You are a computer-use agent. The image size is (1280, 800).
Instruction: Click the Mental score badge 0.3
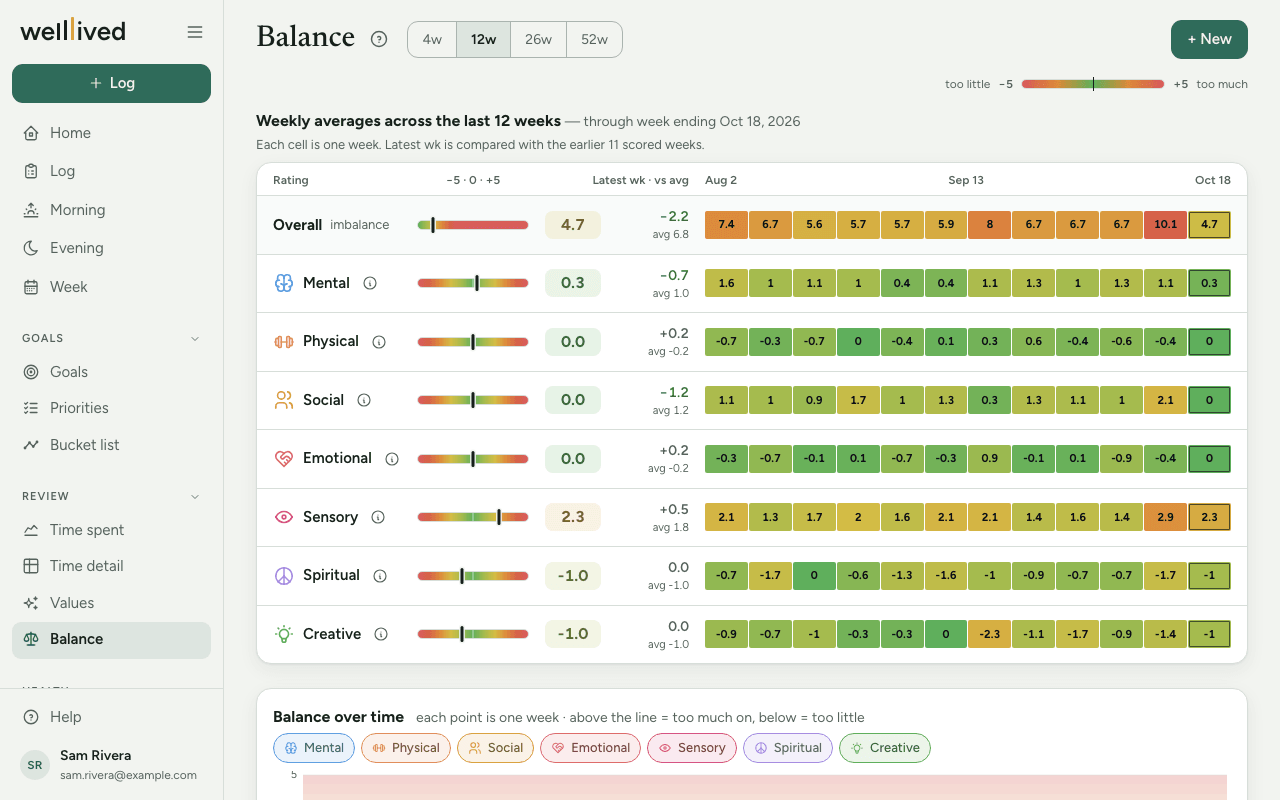pos(573,283)
